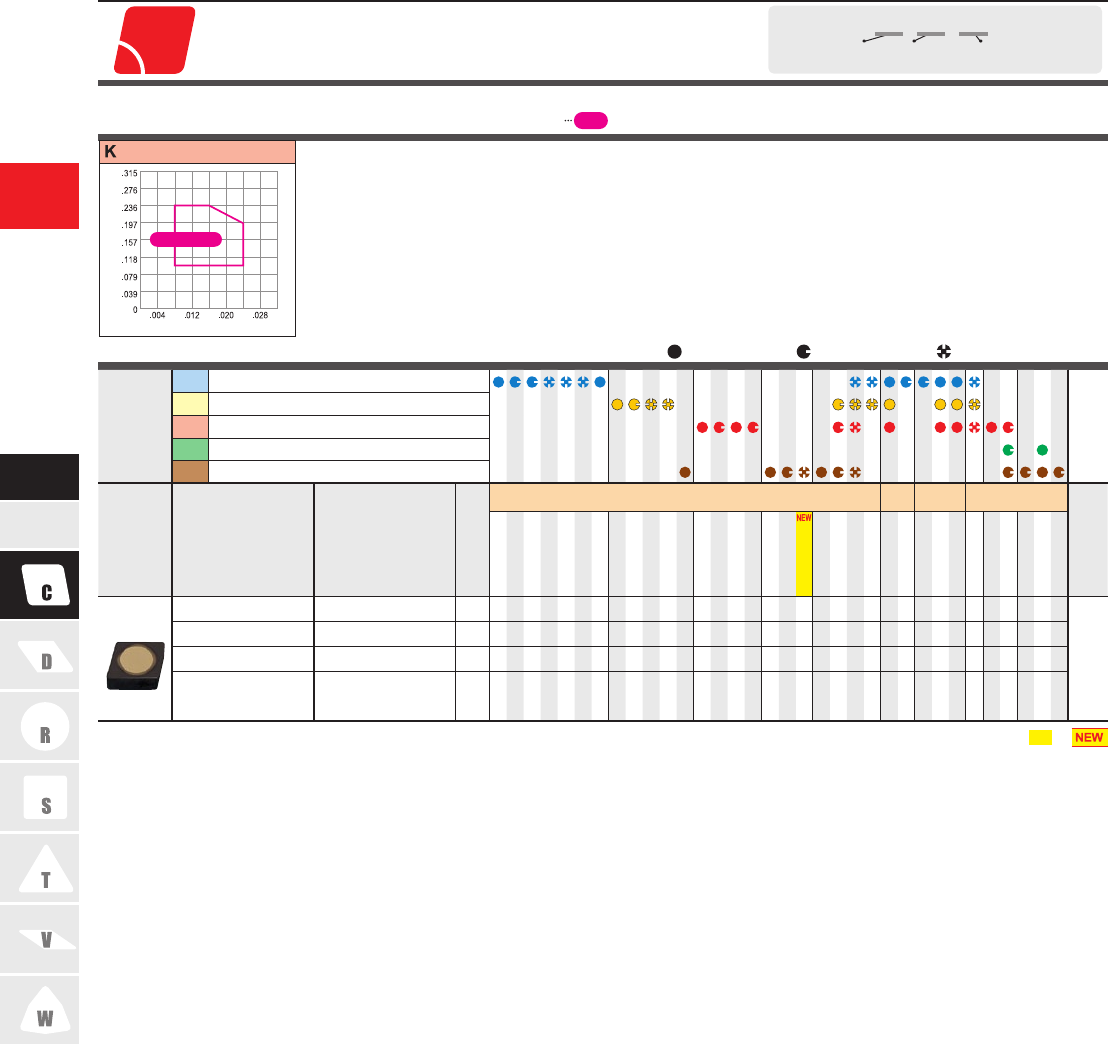
Task: Click the solid black circle legend symbol
Action: 674,351
